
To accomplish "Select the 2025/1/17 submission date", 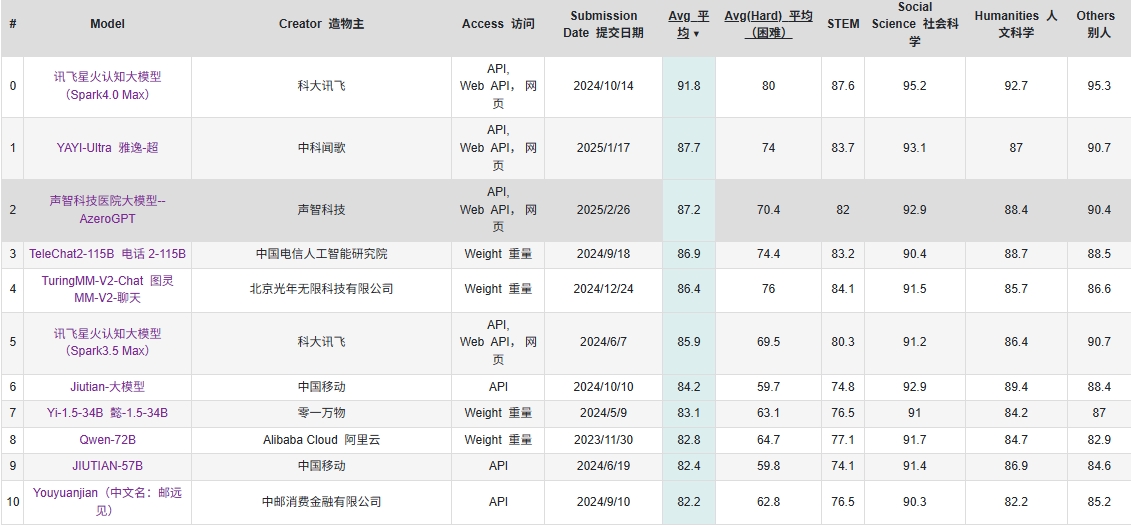I will coord(604,148).
